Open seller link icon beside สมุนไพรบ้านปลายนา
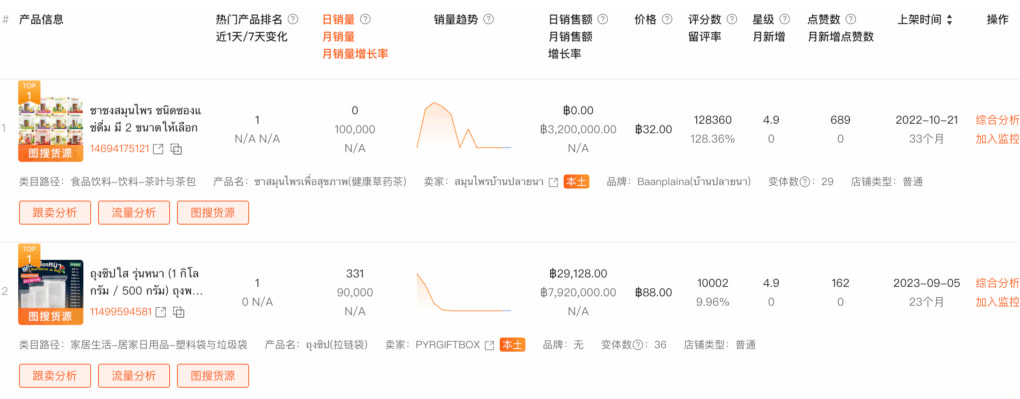Screen dimensions: 1020x399 pos(553,182)
